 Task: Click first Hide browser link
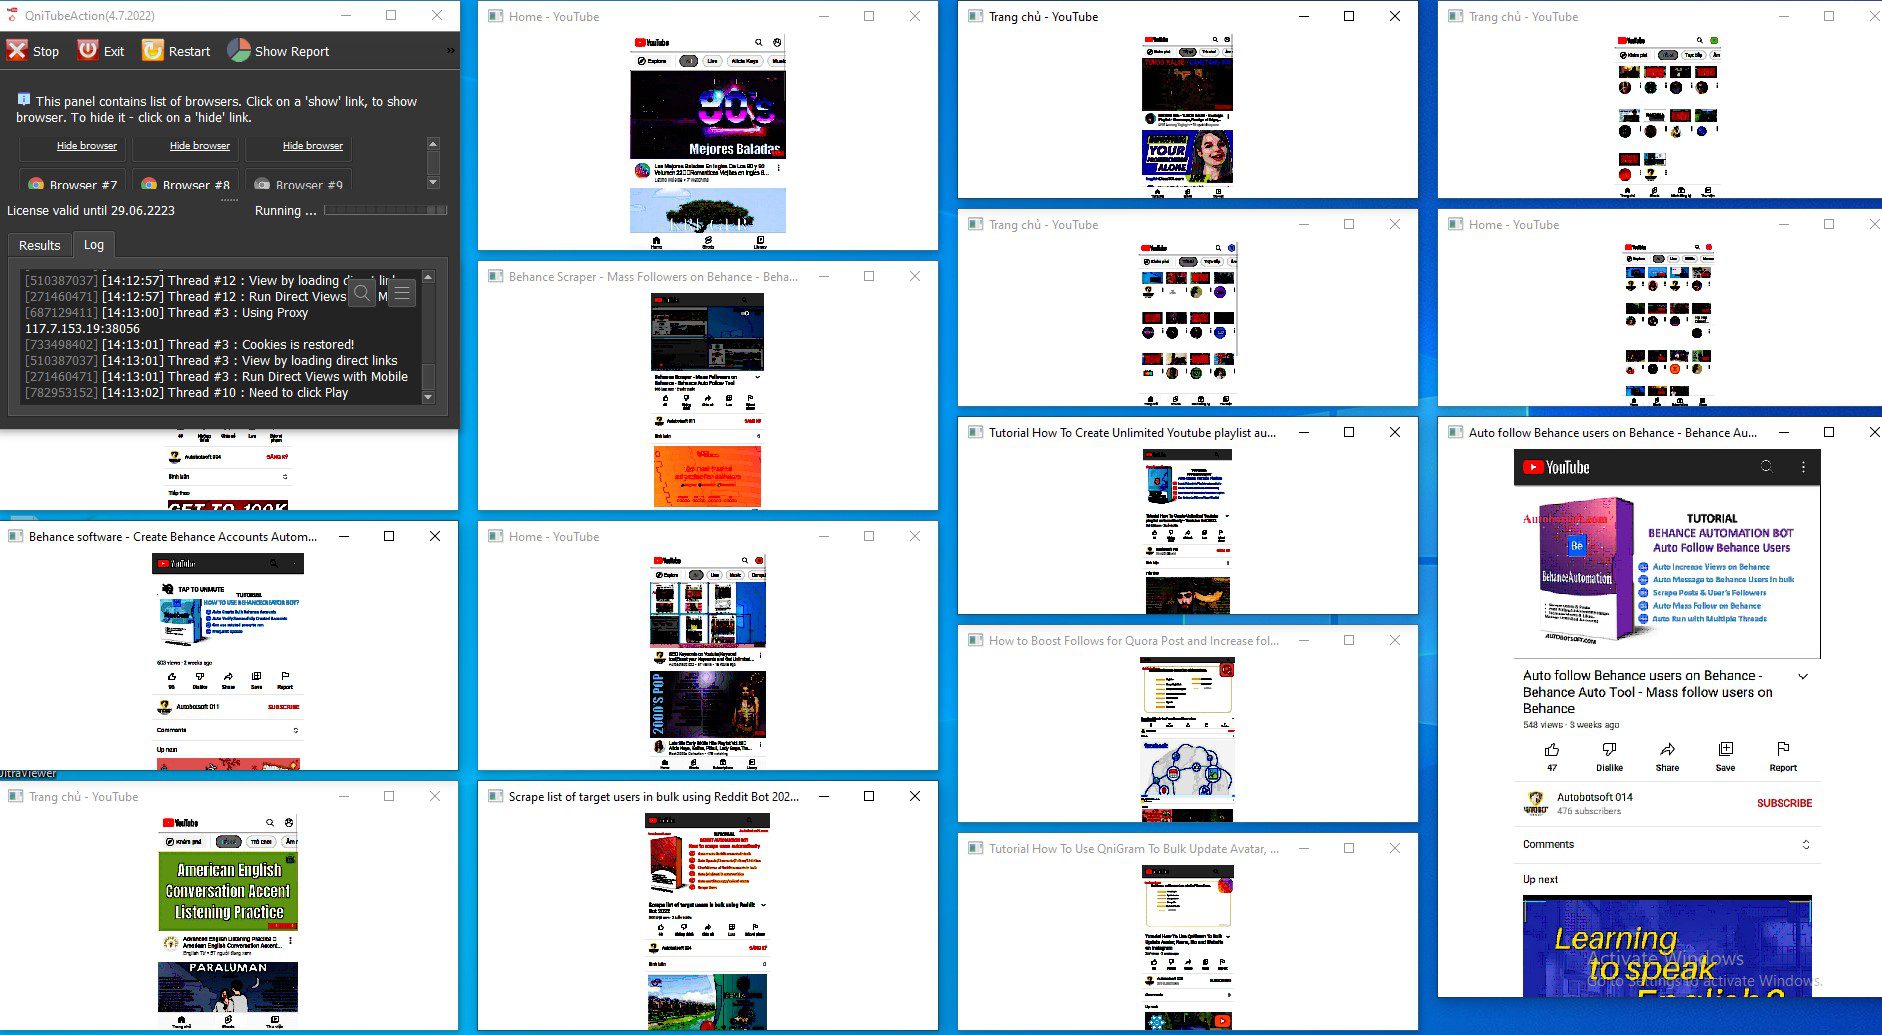[x=87, y=146]
